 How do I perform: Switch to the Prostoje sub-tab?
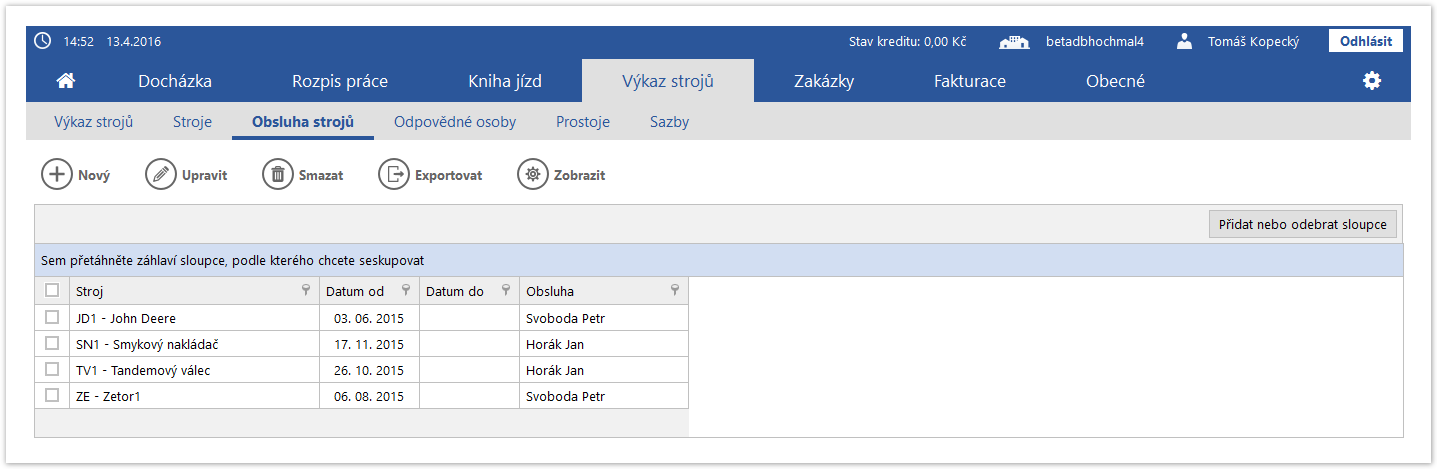[583, 122]
